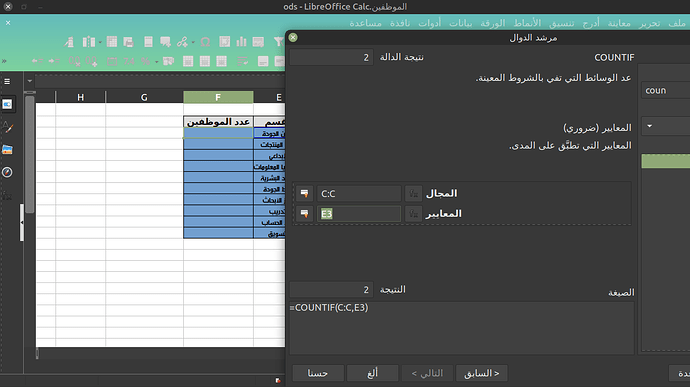The height and width of the screenshot is (387, 690).
Task: Open the تحرير menu
Action: point(649,23)
